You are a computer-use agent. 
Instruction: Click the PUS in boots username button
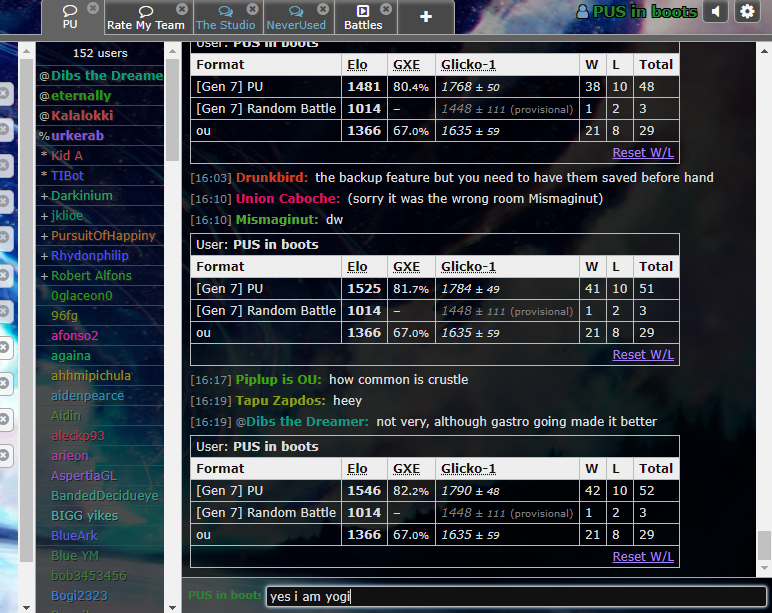(x=637, y=12)
